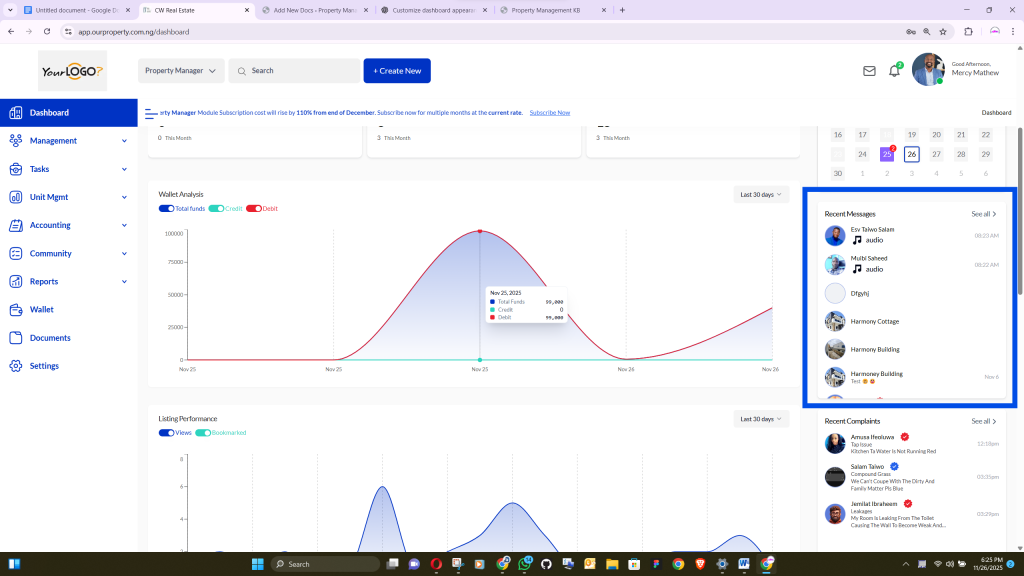Toggle the Debit series switch
Image resolution: width=1024 pixels, height=576 pixels.
point(254,208)
